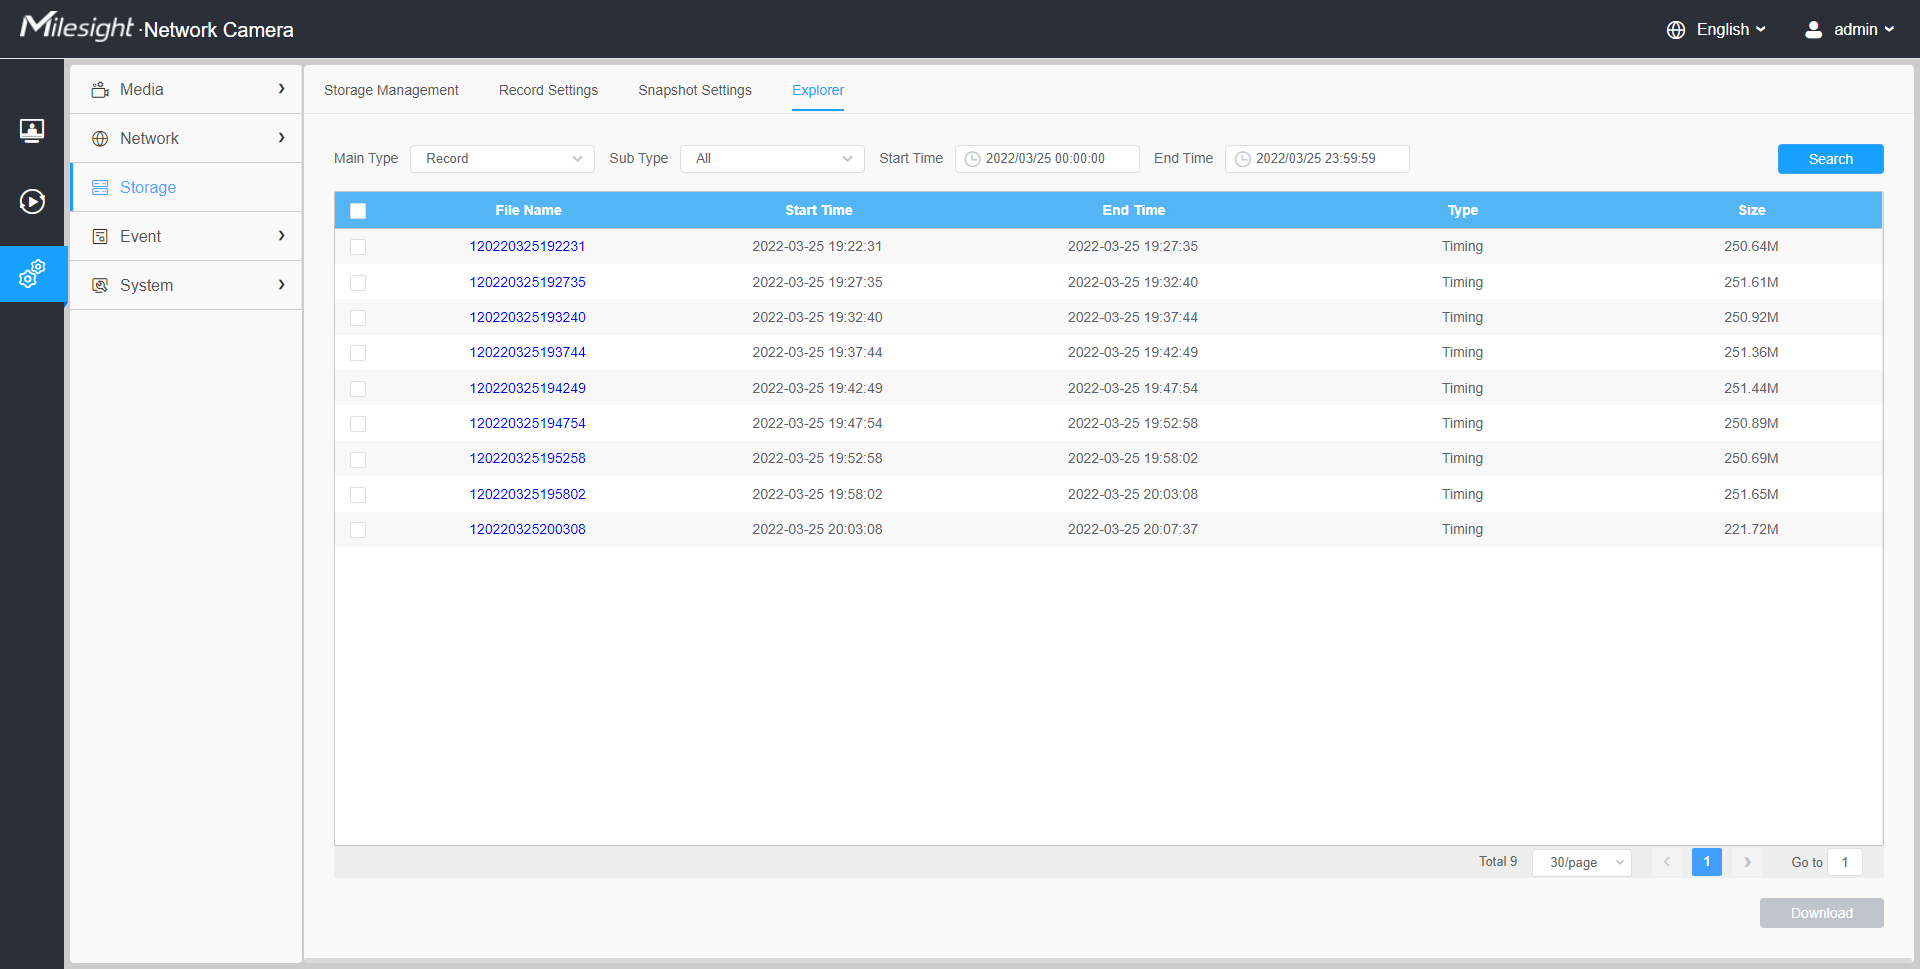Screen dimensions: 1920x969
Task: Expand the Sub Type All dropdown
Action: [772, 159]
